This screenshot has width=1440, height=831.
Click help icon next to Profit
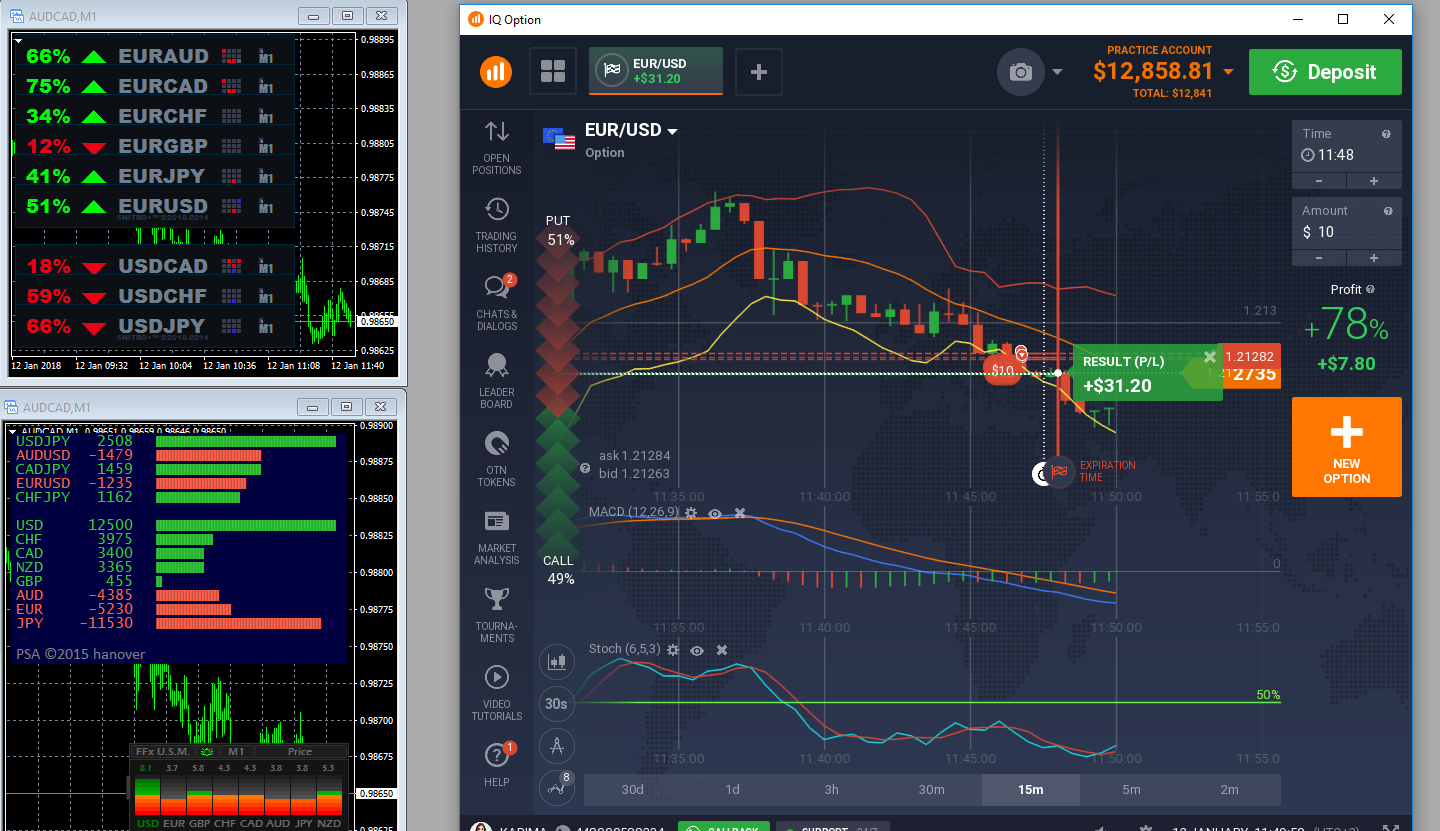click(x=1370, y=289)
